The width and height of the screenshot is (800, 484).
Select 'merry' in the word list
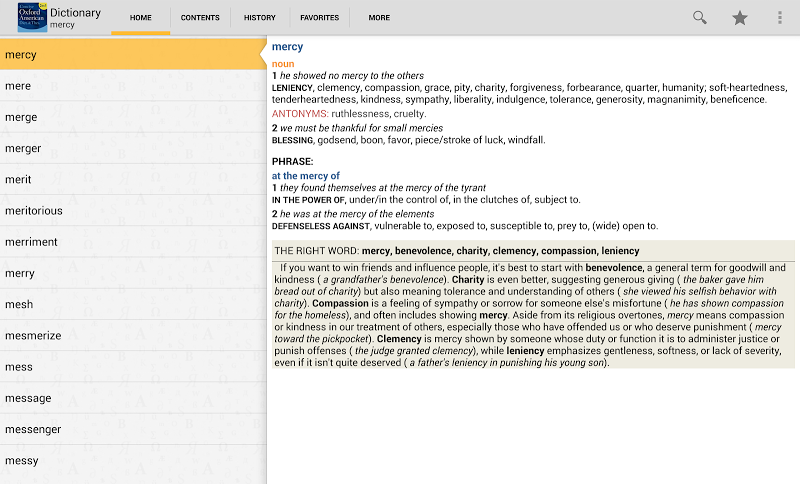click(133, 273)
